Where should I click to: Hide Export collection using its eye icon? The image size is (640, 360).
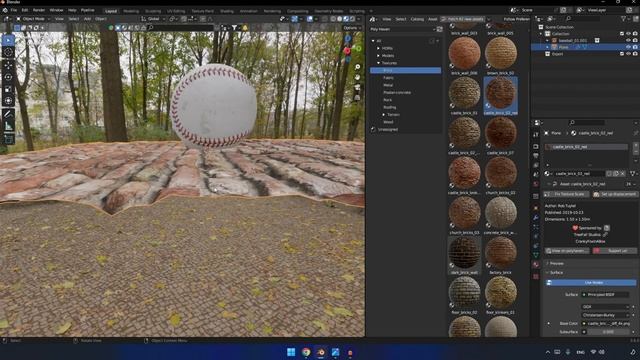coord(628,54)
